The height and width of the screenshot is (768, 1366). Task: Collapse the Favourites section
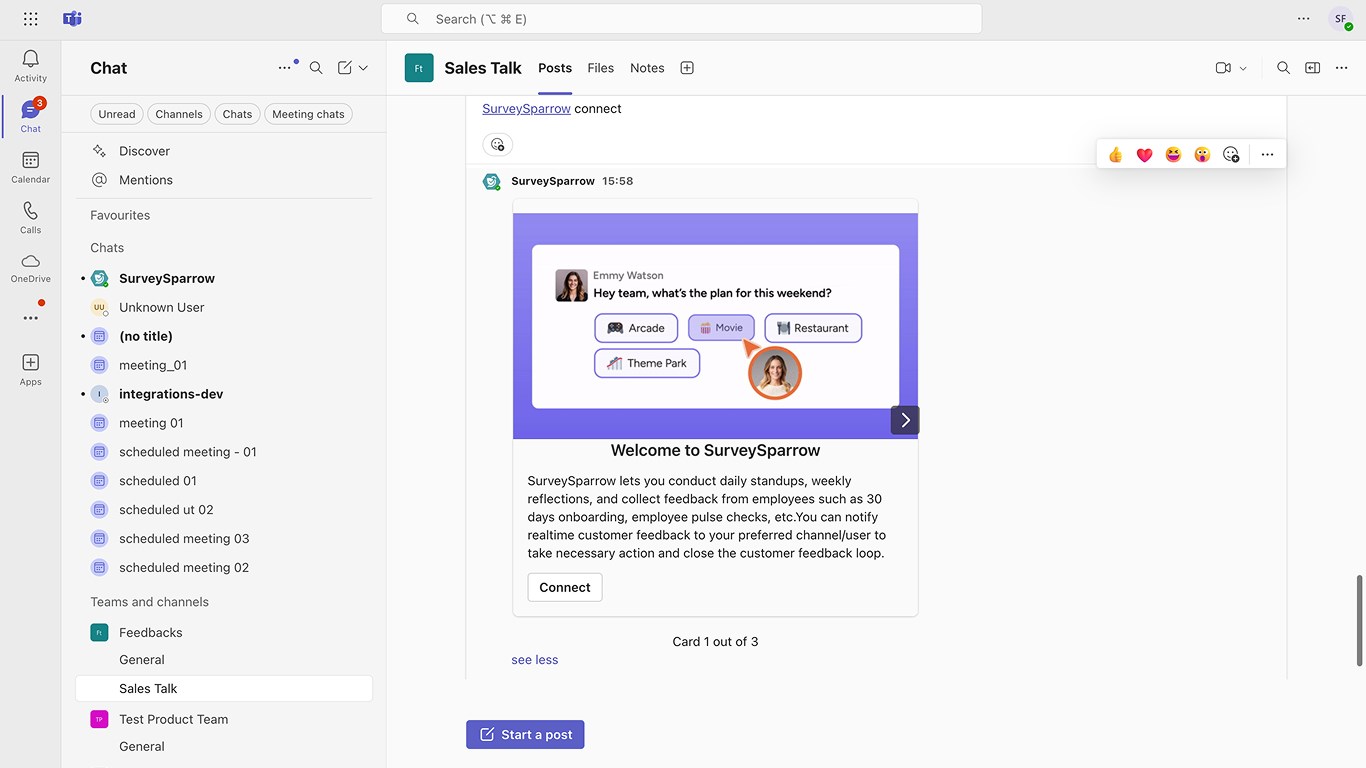[120, 215]
